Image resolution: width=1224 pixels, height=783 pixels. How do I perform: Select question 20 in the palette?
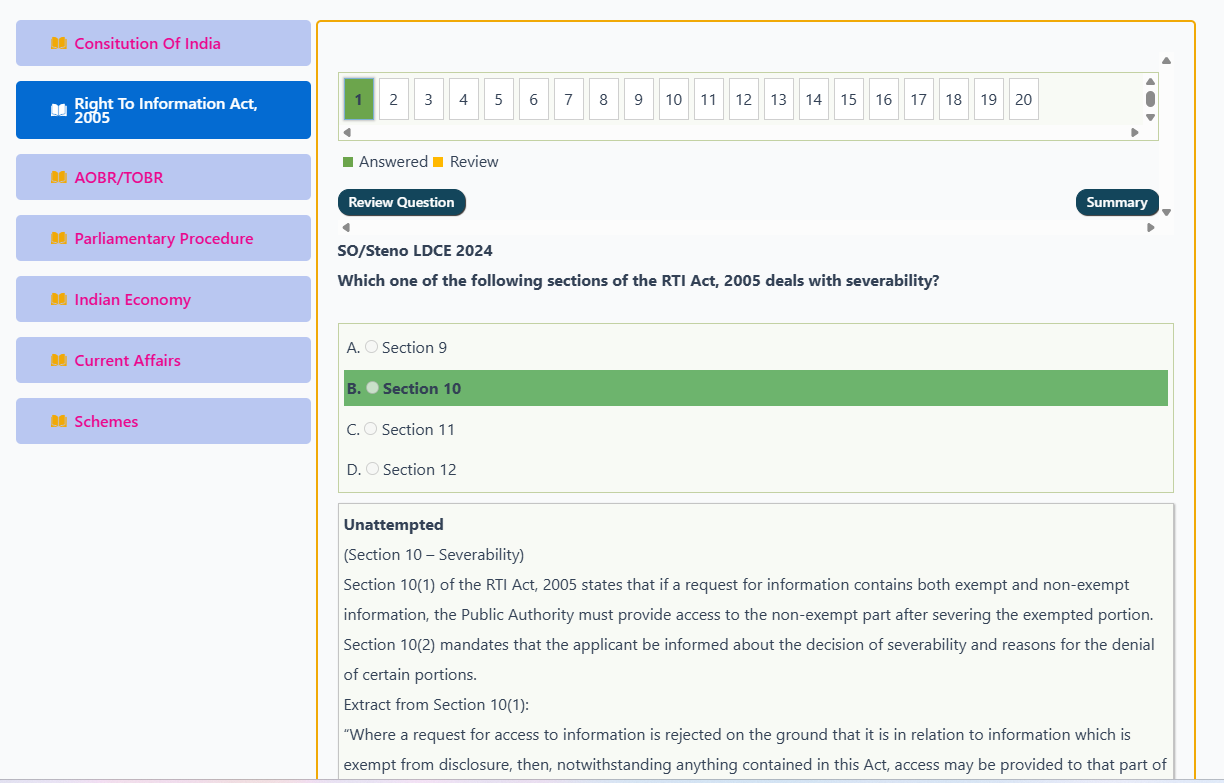point(1024,99)
